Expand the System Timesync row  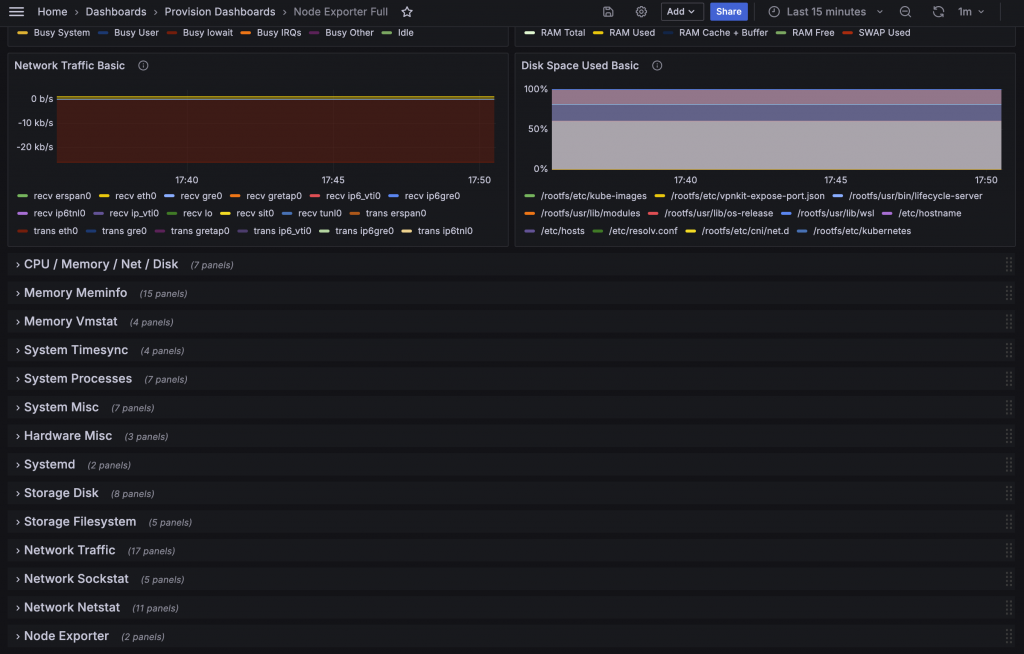click(x=76, y=350)
